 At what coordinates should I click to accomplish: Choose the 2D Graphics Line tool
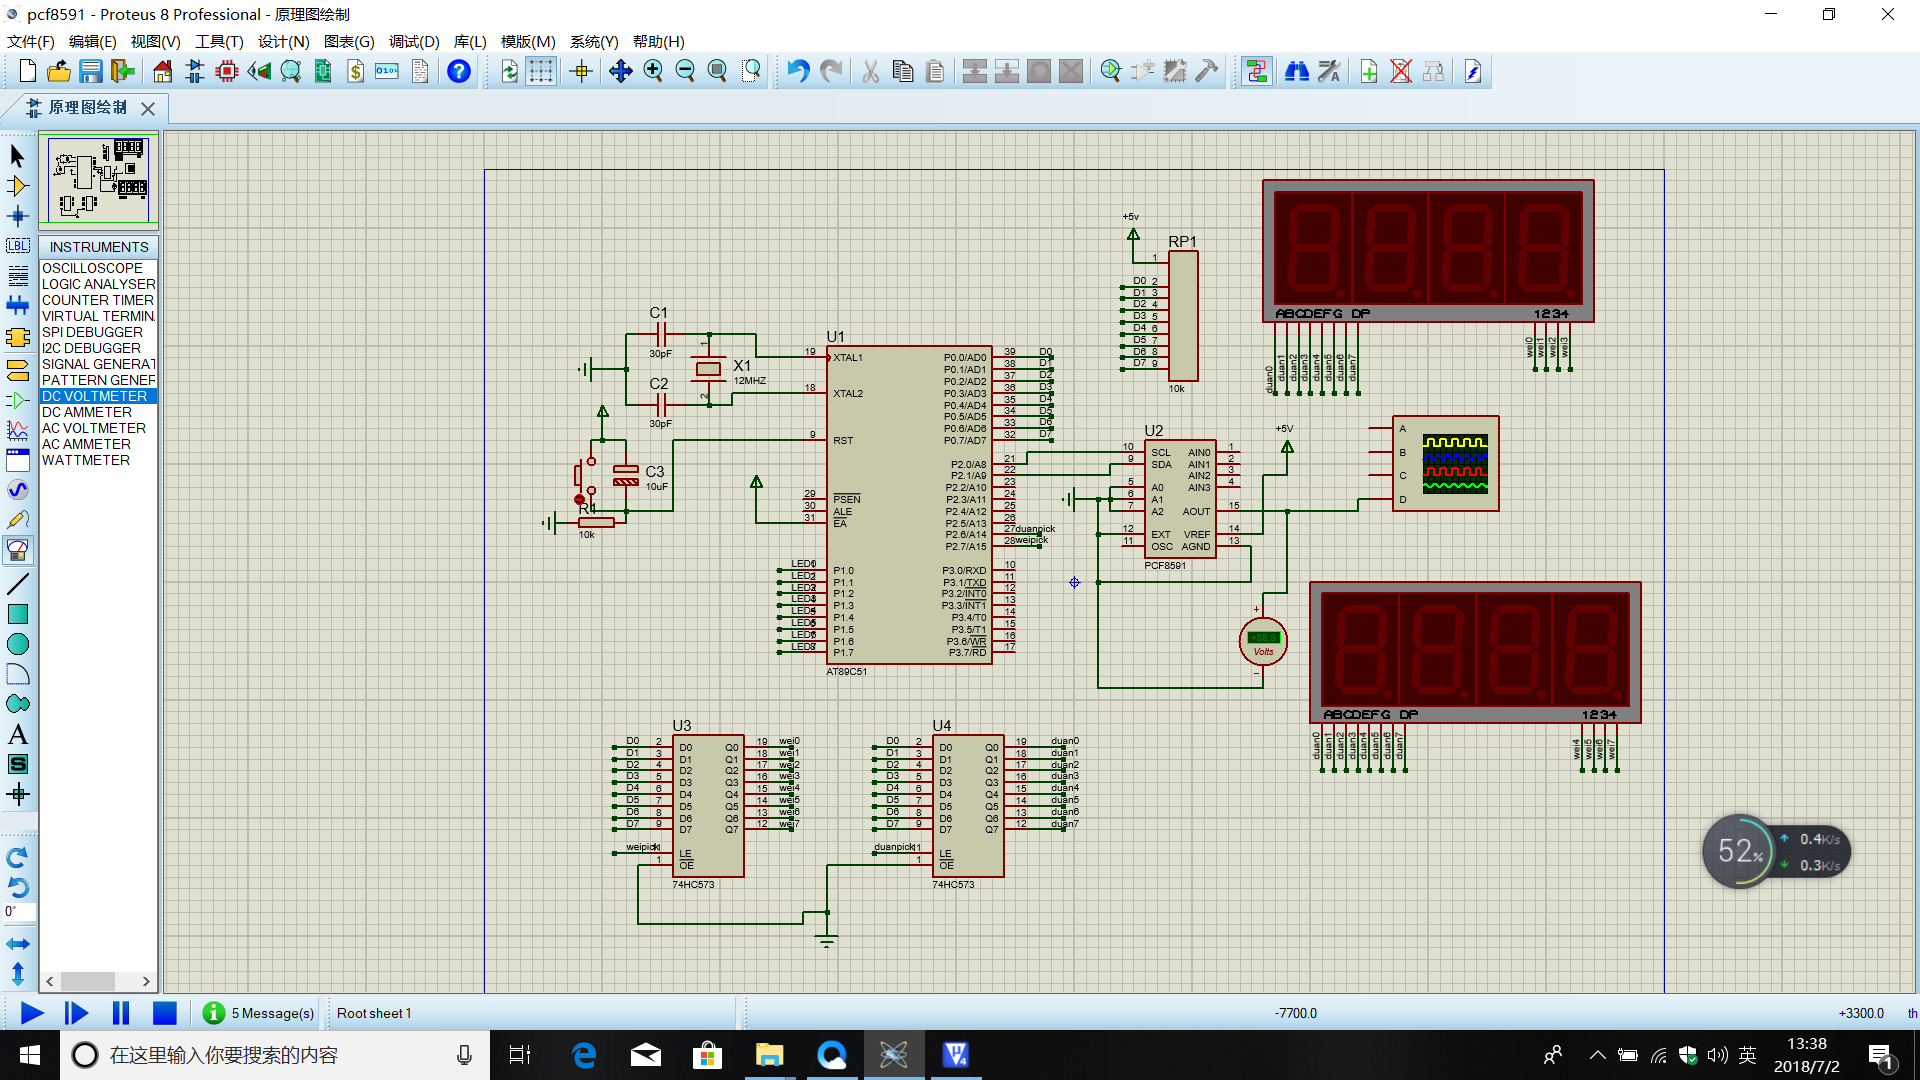(17, 583)
